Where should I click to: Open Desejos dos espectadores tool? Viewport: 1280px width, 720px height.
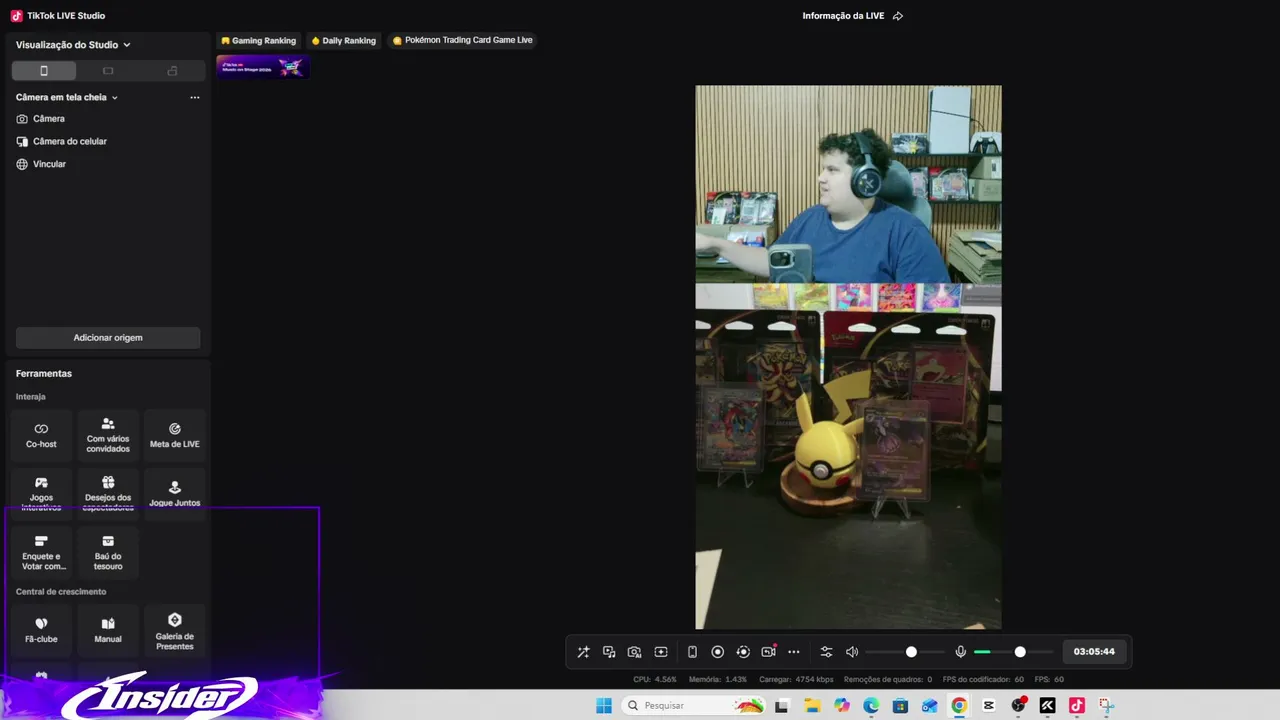(x=108, y=494)
